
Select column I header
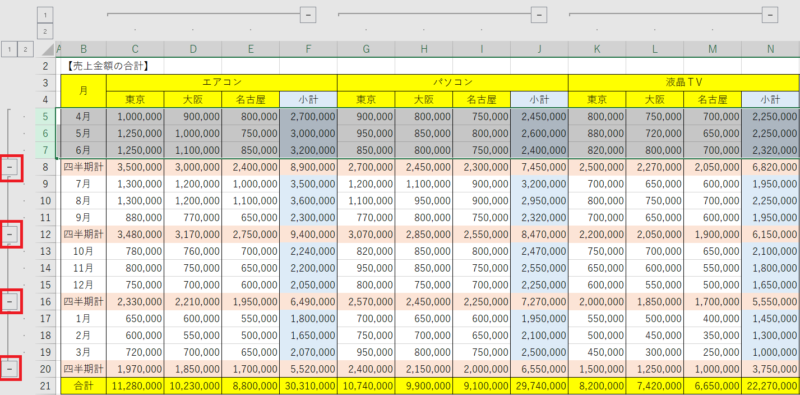coord(481,49)
